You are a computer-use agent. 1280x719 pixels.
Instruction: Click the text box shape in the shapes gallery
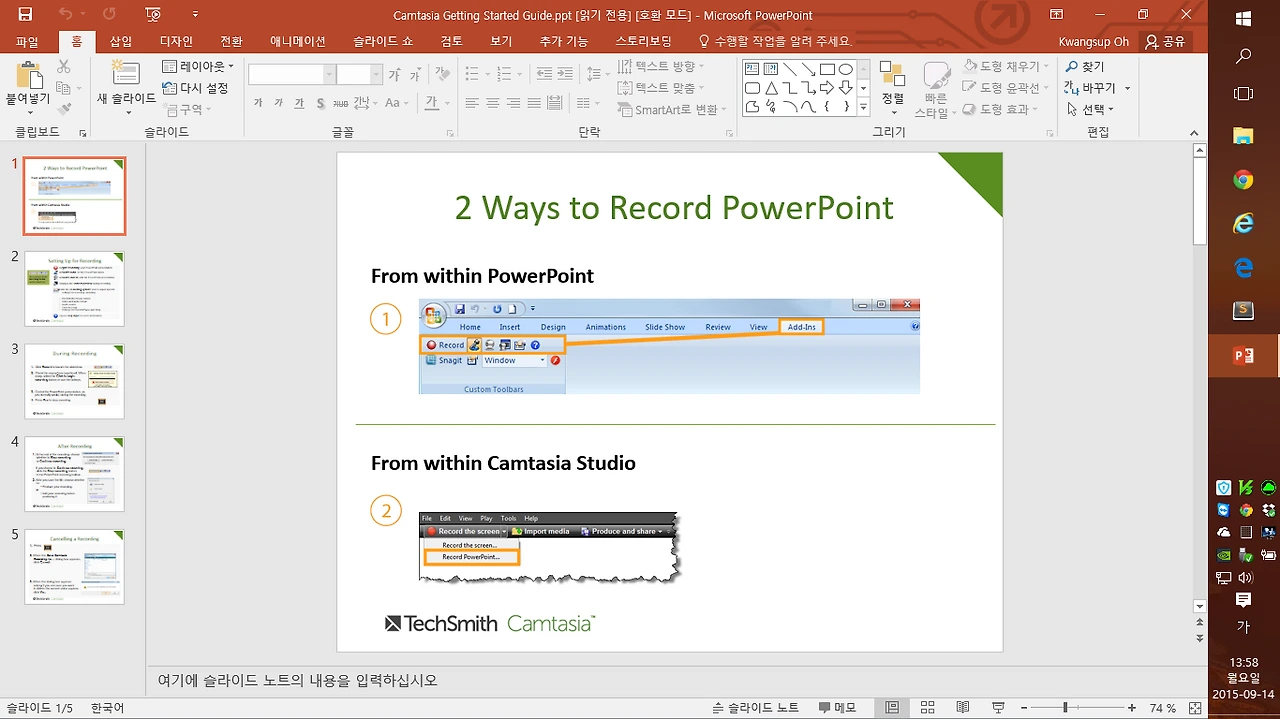coord(752,69)
